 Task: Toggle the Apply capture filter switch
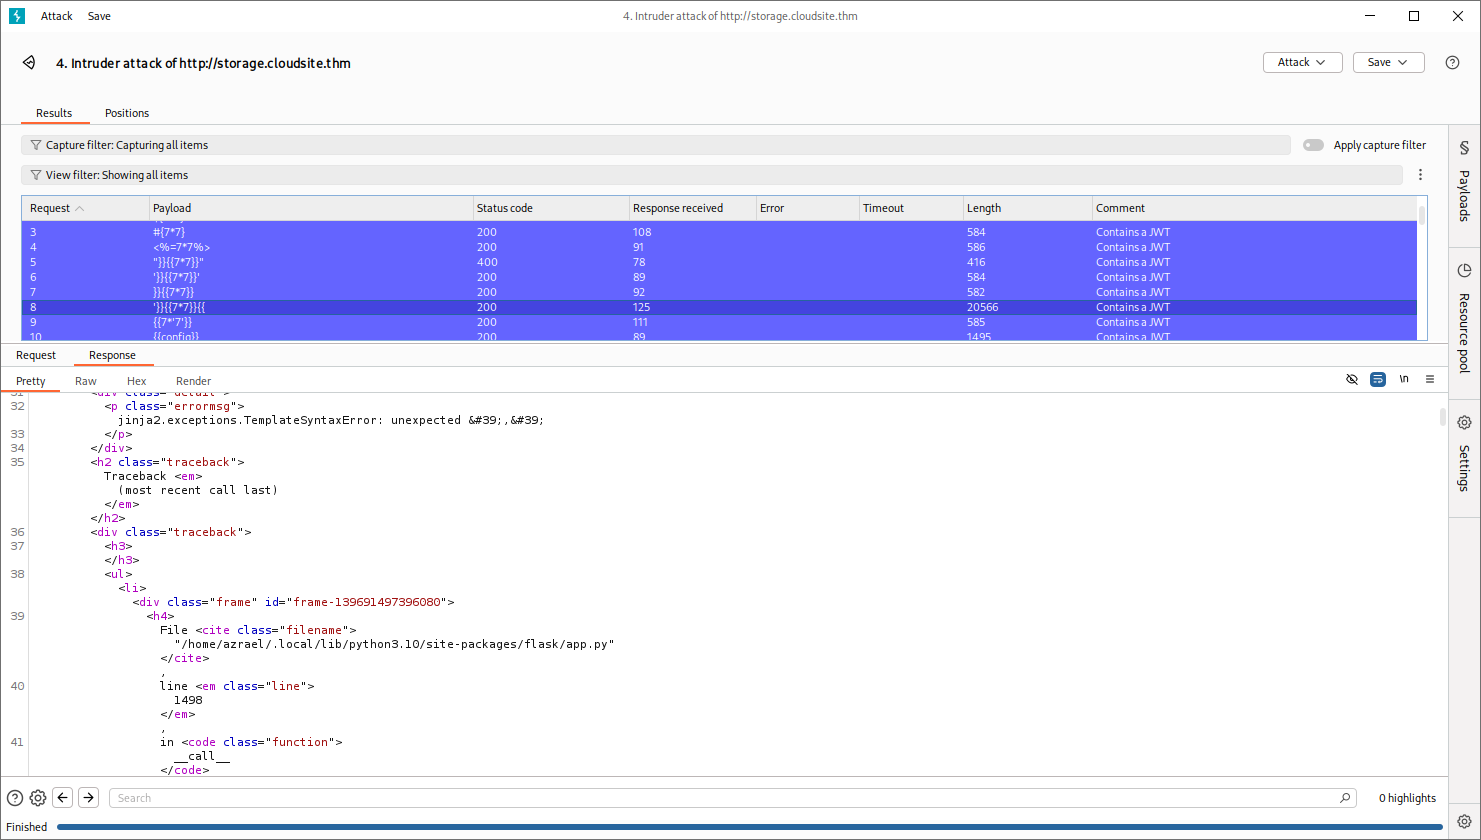pyautogui.click(x=1313, y=145)
